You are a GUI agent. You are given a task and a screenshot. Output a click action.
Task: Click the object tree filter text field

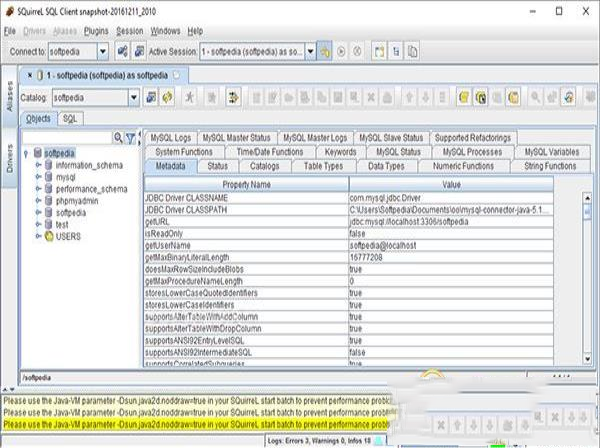(x=67, y=137)
